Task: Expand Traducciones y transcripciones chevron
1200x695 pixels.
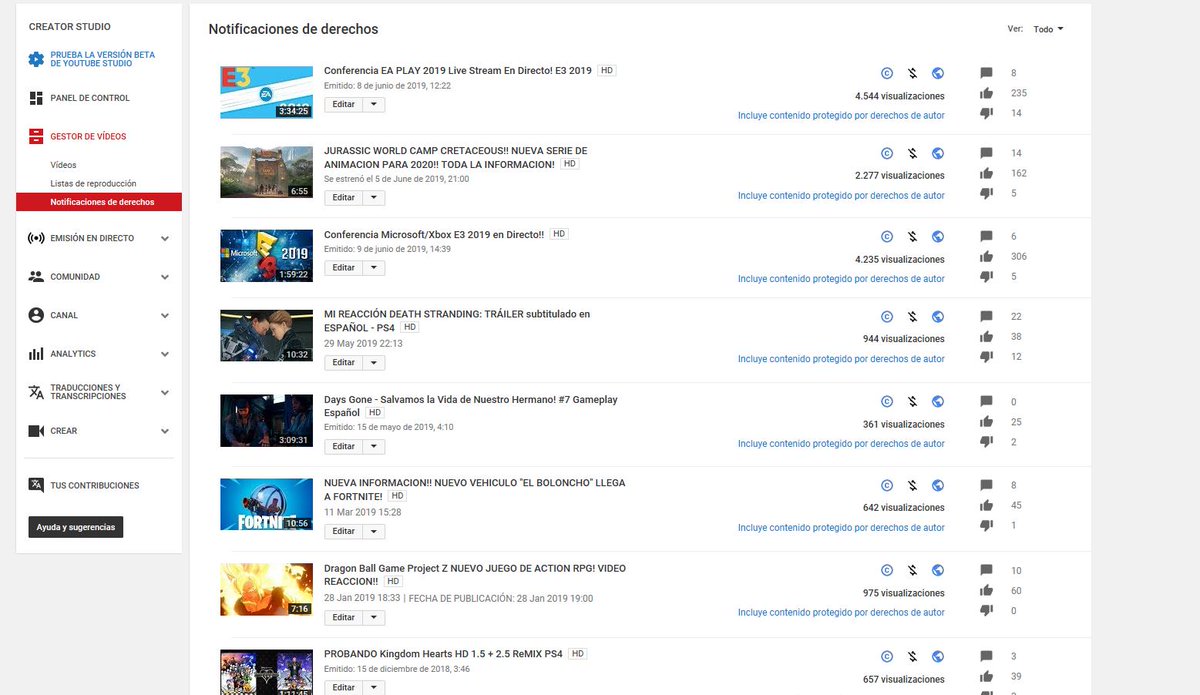Action: 165,392
